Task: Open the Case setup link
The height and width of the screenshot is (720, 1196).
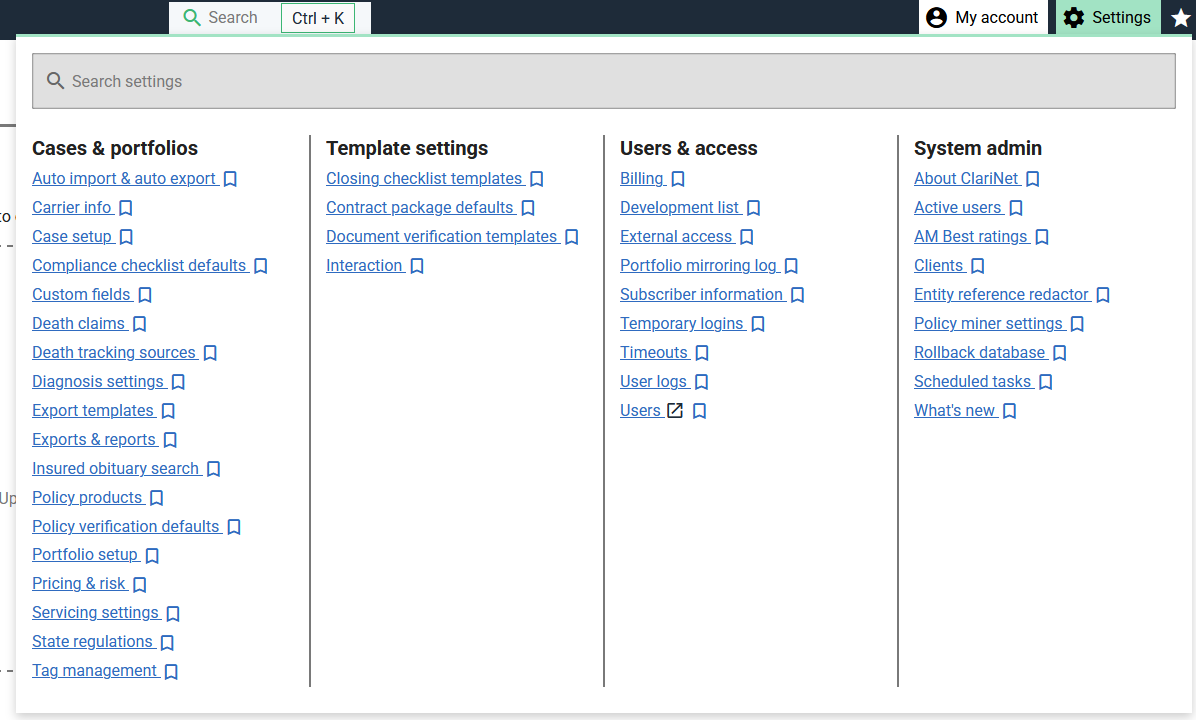Action: 72,236
